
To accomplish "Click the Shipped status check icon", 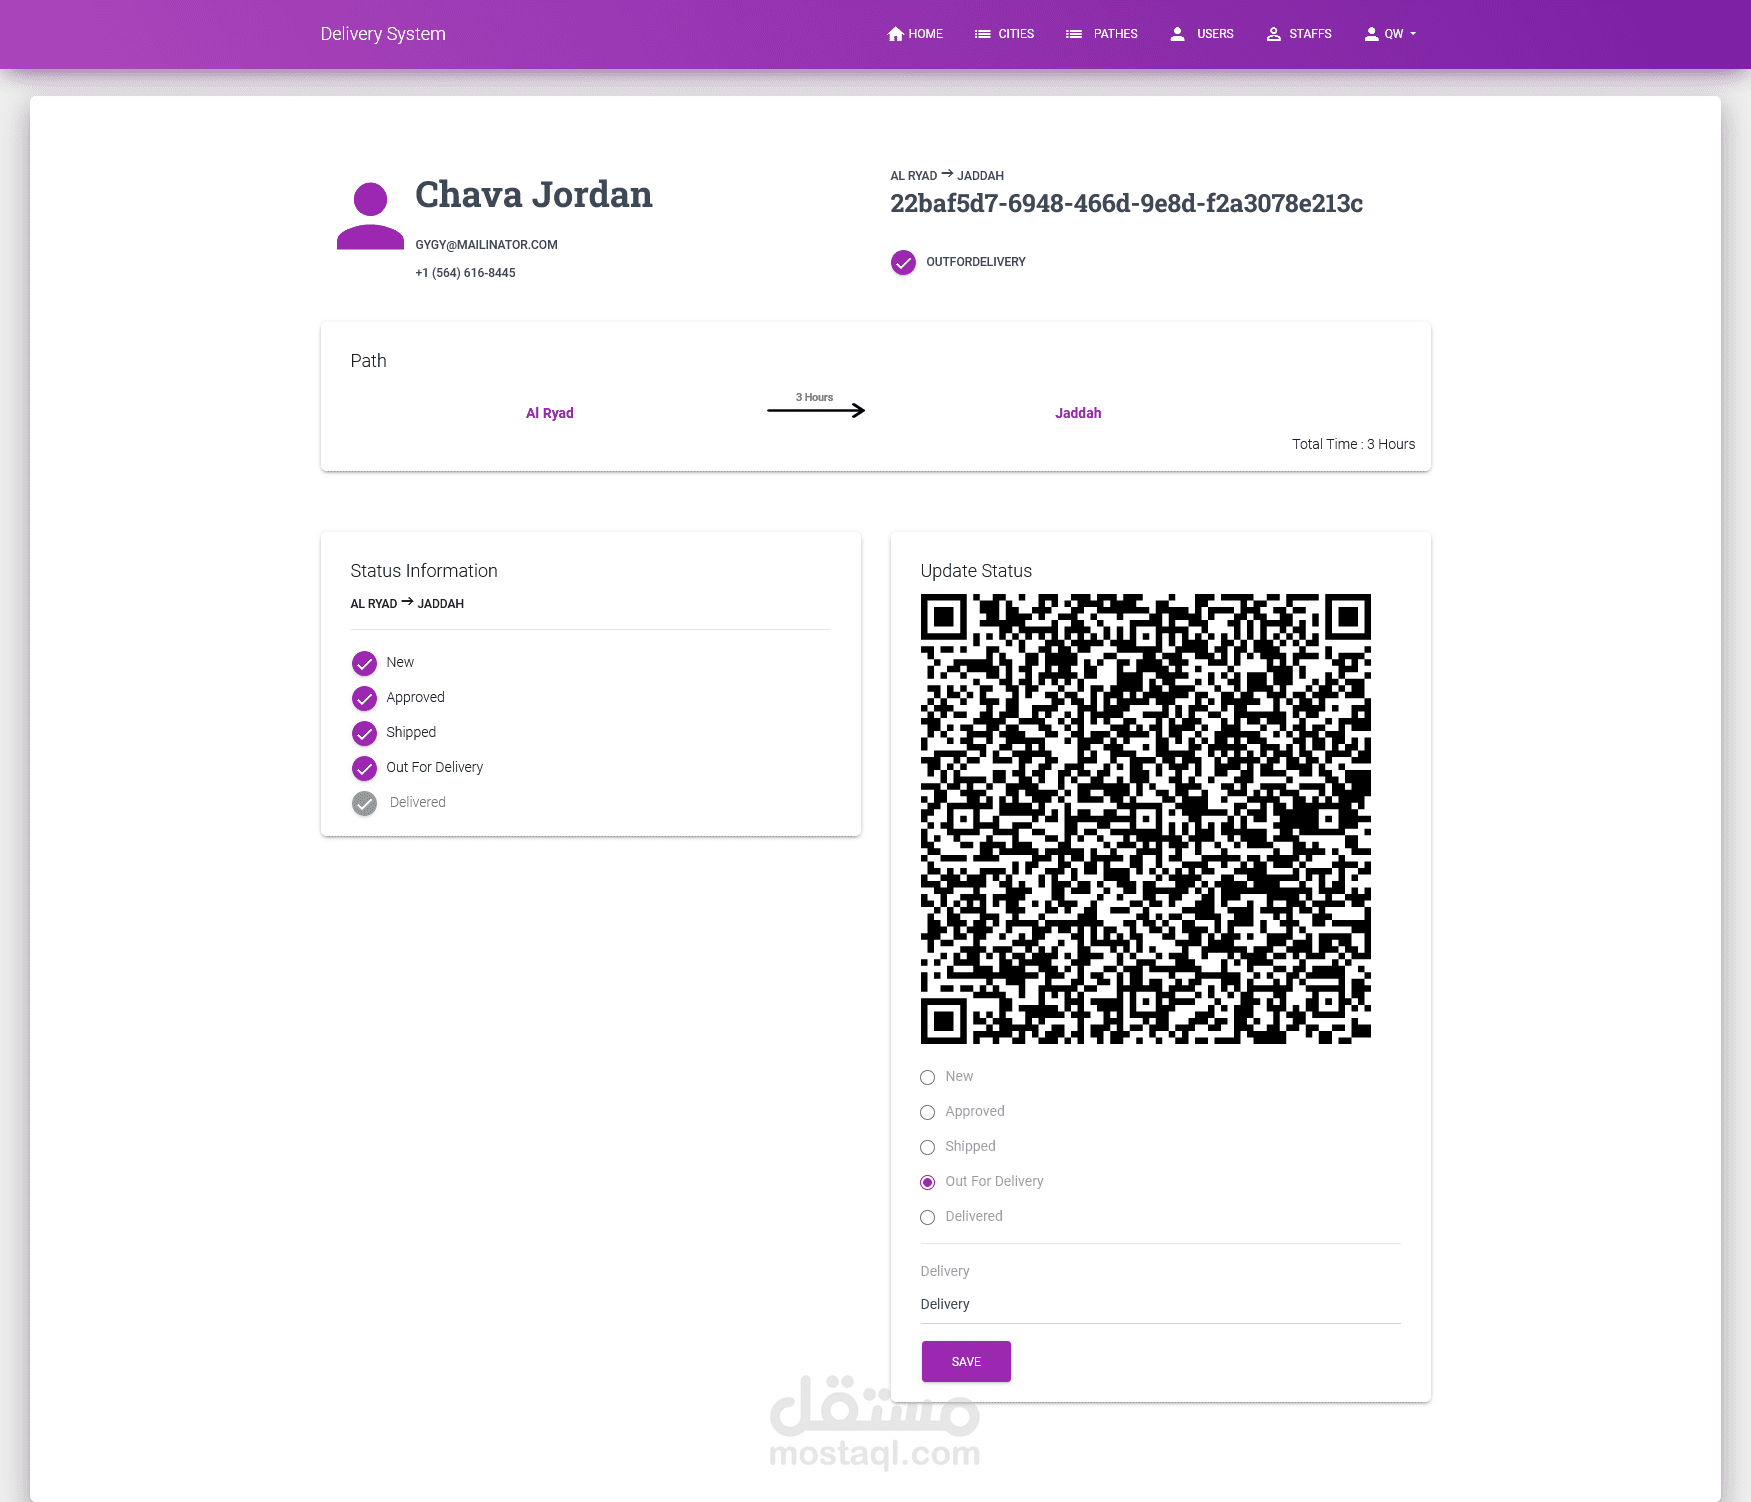I will (364, 733).
